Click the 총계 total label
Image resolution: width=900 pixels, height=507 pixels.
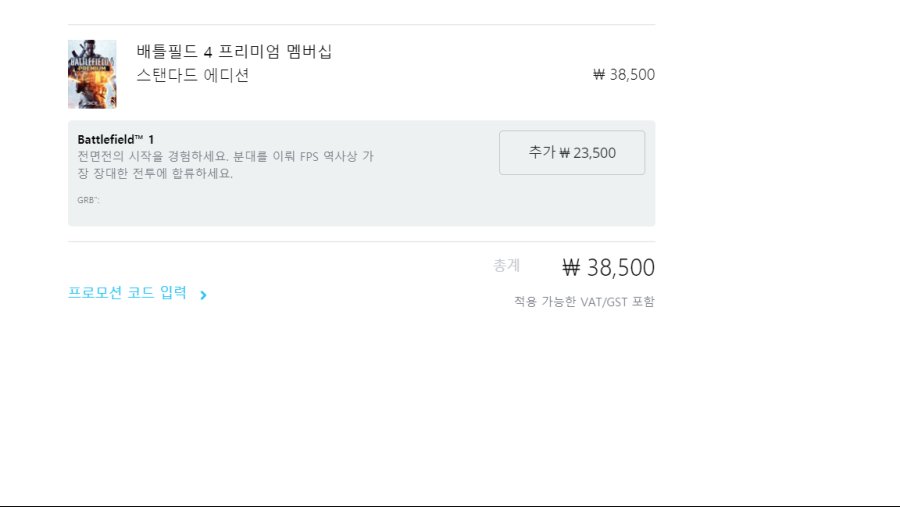coord(507,265)
